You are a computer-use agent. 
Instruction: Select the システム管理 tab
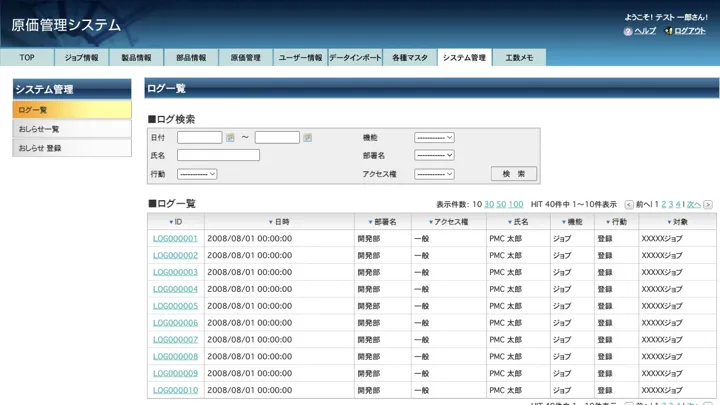click(464, 57)
